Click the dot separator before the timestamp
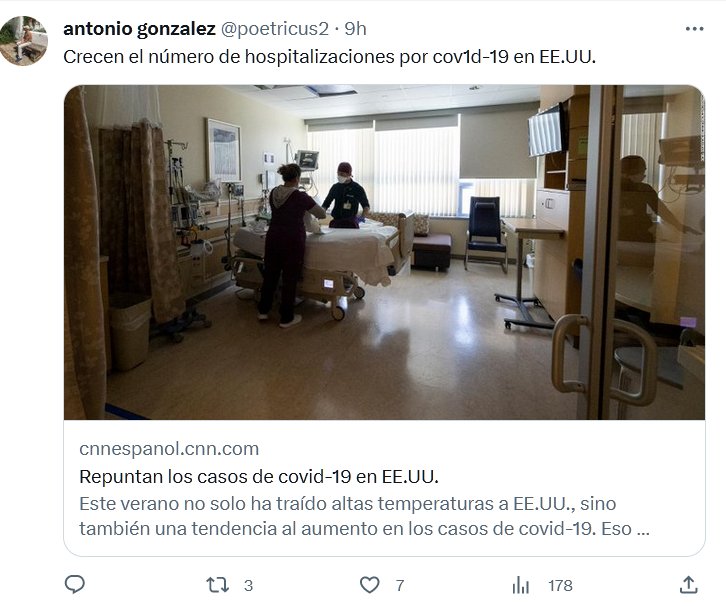The image size is (726, 606). point(337,29)
